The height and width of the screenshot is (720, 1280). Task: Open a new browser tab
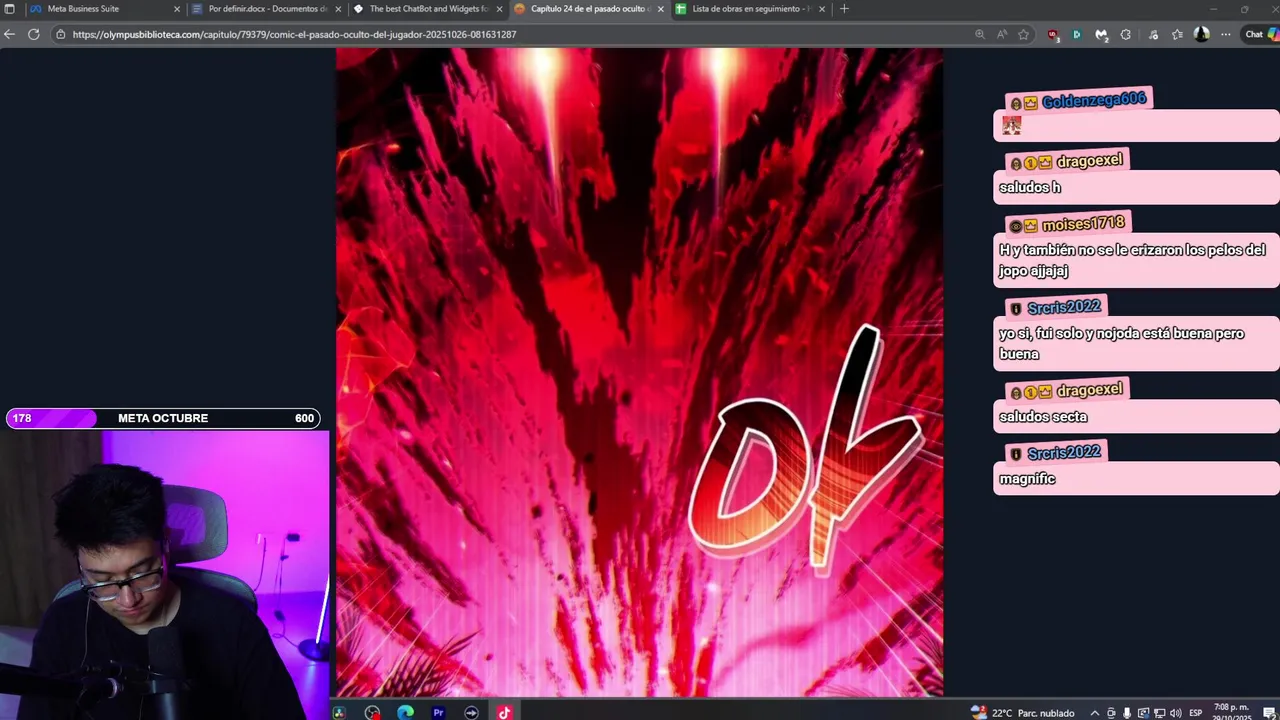tap(844, 9)
